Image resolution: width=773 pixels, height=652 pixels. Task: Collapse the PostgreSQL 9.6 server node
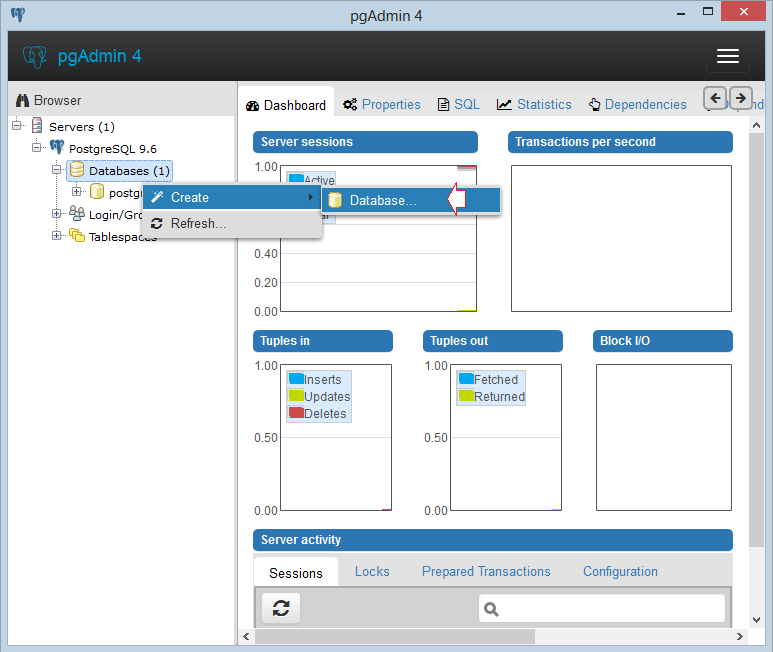click(x=36, y=147)
